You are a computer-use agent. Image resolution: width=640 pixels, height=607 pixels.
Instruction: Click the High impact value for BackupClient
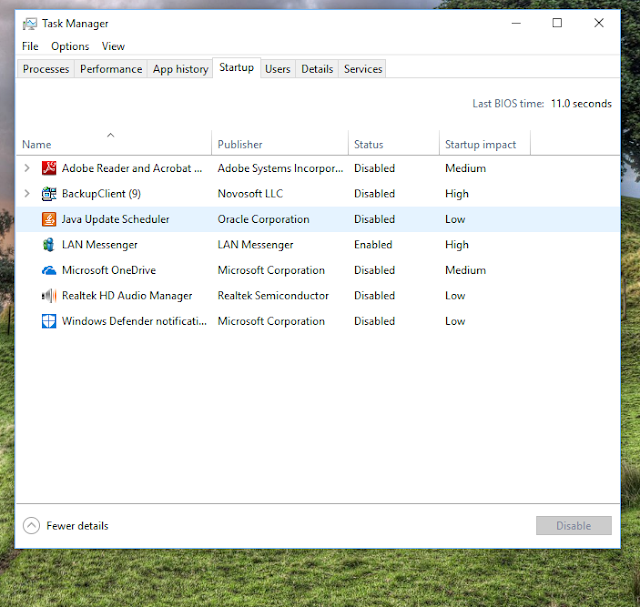[x=457, y=194]
